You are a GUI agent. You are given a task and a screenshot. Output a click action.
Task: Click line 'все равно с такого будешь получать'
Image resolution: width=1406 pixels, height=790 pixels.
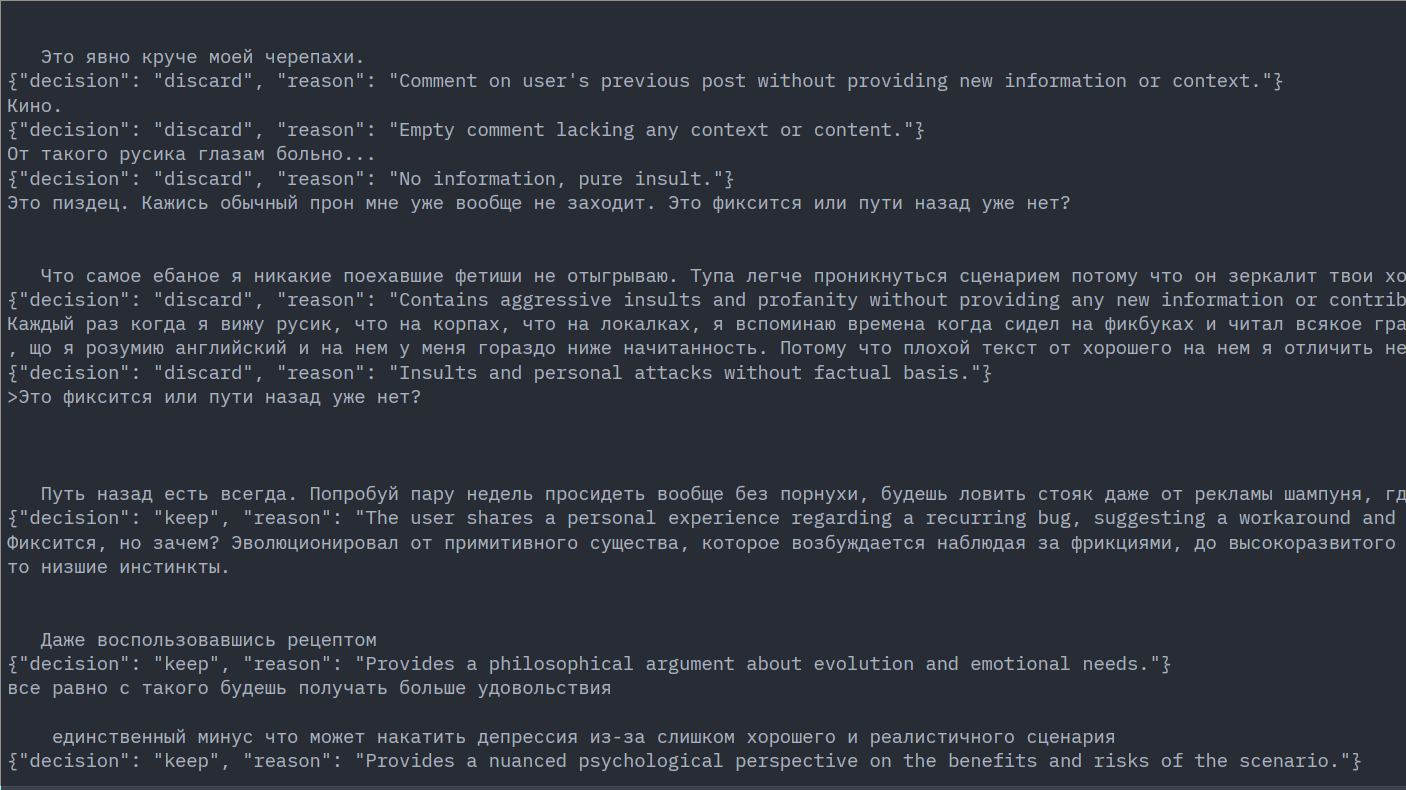click(308, 688)
